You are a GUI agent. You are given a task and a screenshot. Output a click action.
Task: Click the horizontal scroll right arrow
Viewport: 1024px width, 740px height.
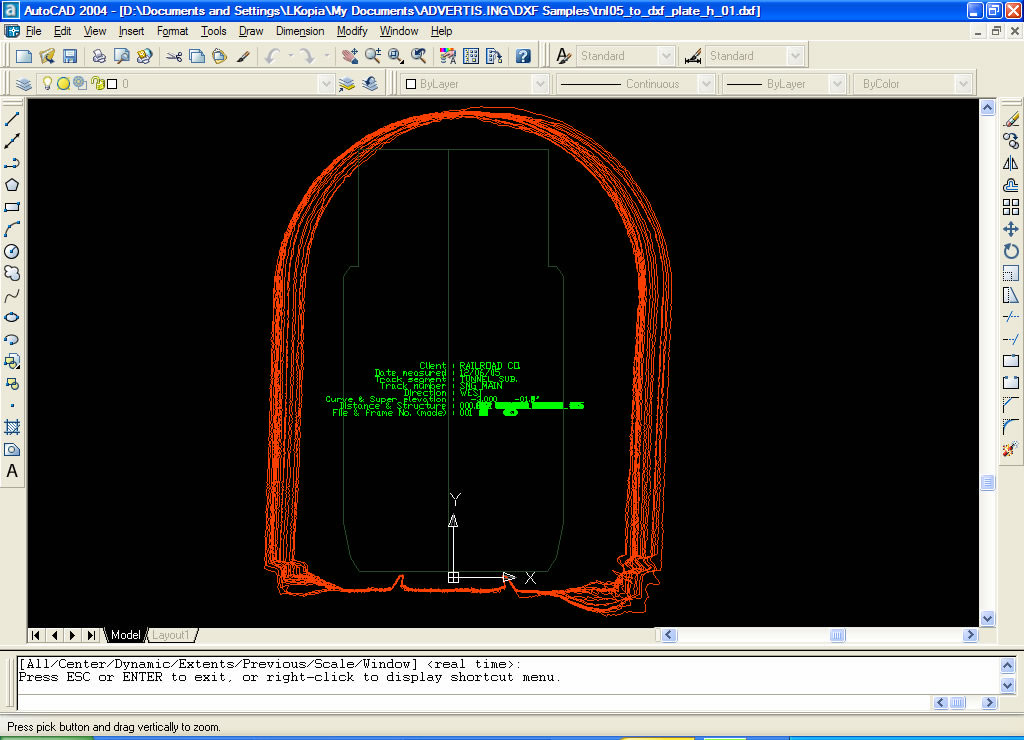coord(970,635)
